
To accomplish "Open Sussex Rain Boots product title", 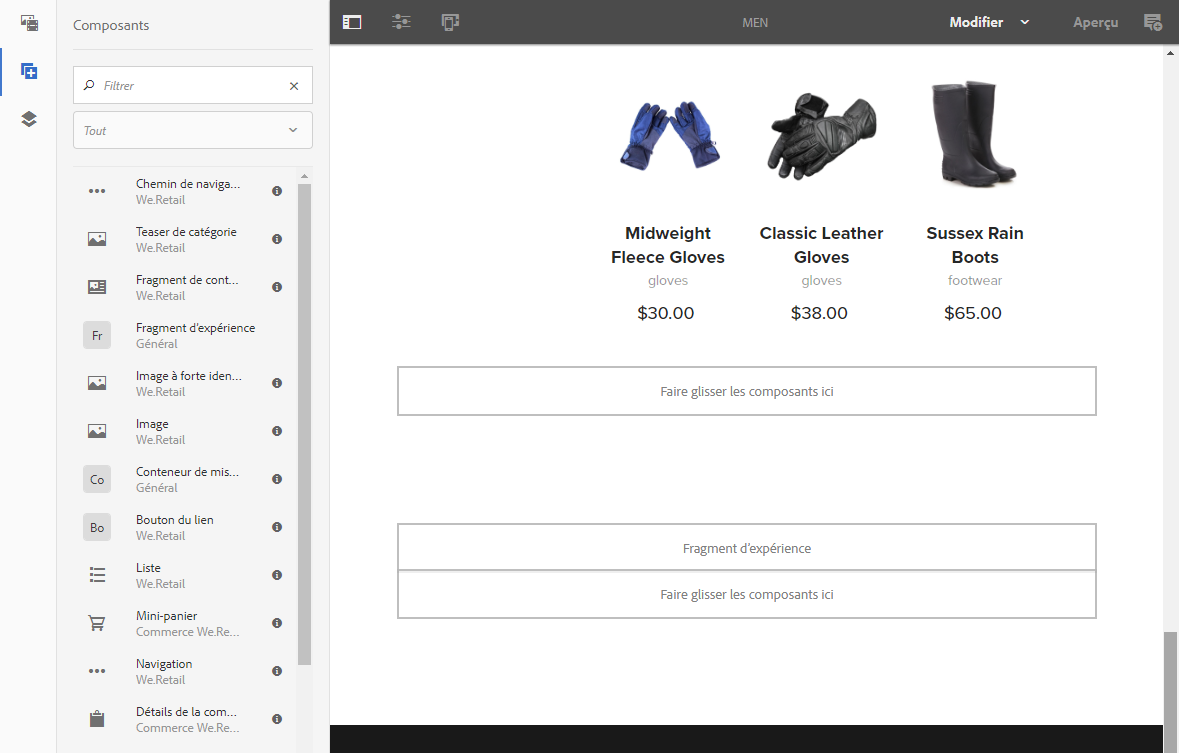I will (974, 245).
